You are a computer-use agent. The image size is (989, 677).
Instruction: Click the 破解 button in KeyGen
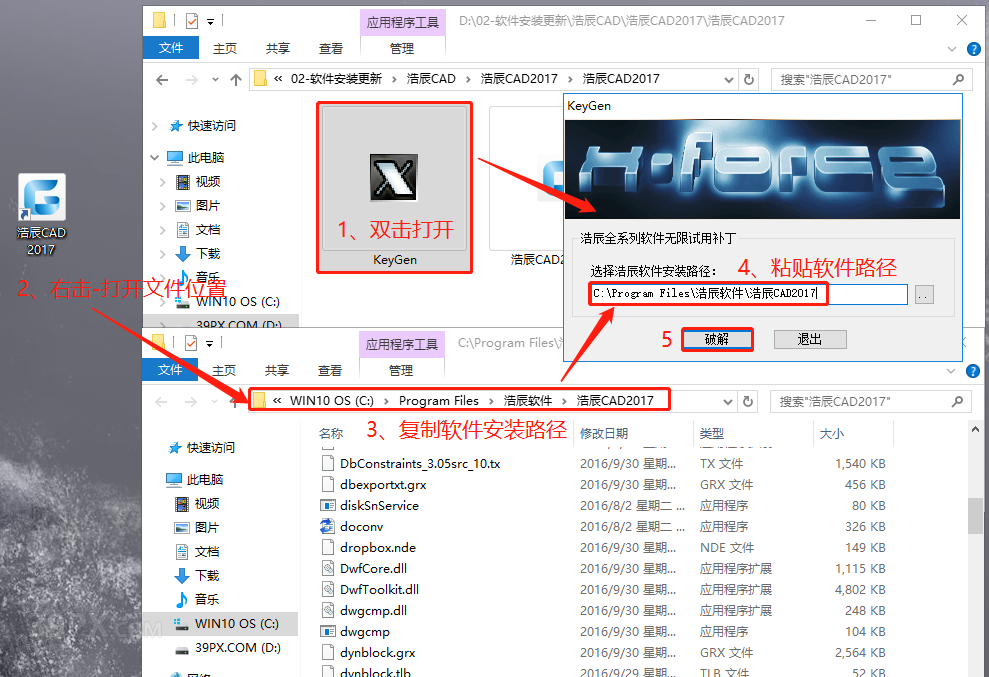pos(717,339)
